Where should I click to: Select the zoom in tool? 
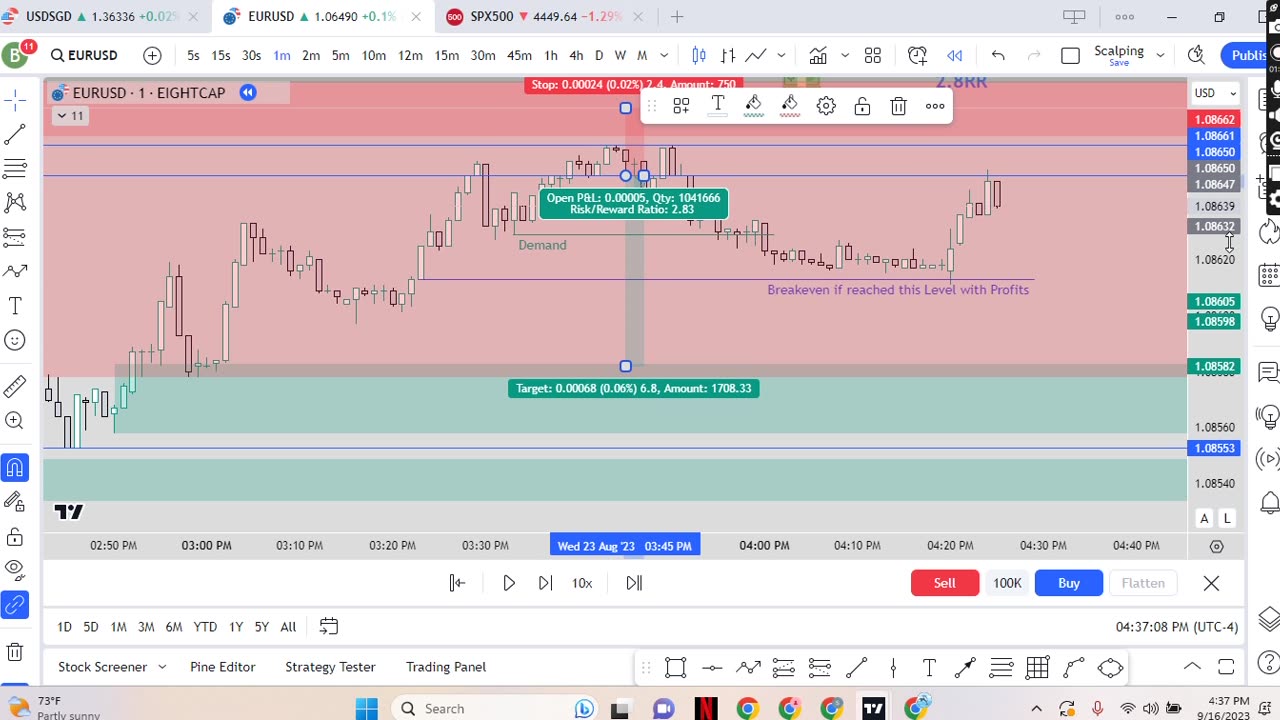pyautogui.click(x=15, y=421)
